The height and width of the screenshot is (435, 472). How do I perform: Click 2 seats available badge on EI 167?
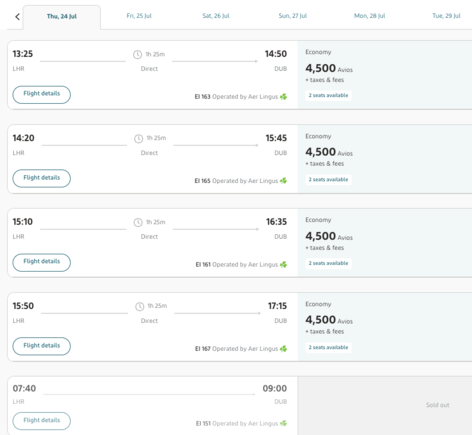tap(328, 347)
